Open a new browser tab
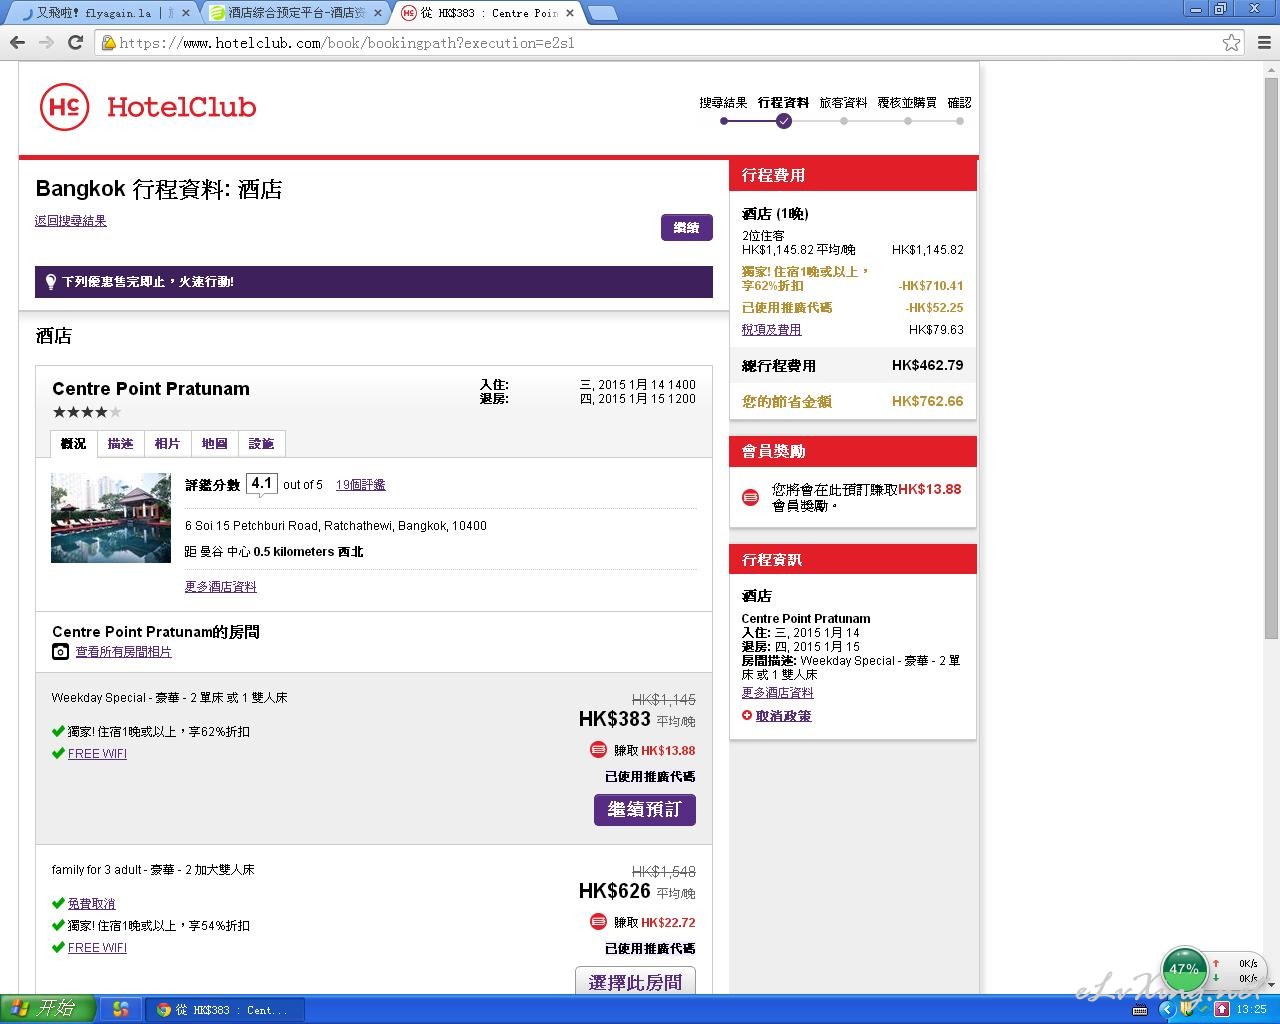The width and height of the screenshot is (1280, 1024). (x=602, y=13)
